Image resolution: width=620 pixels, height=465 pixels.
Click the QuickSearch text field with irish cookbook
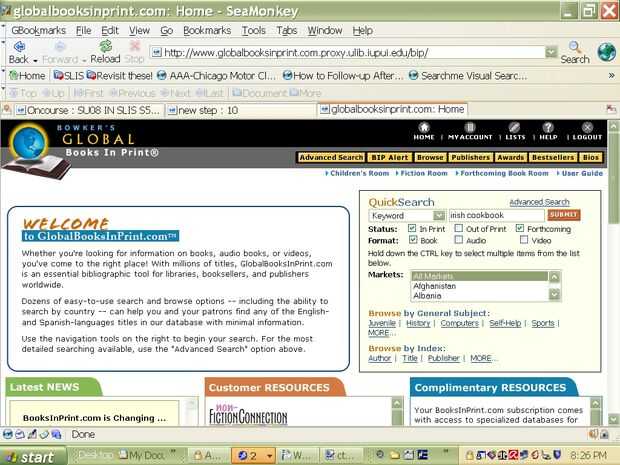coord(496,215)
